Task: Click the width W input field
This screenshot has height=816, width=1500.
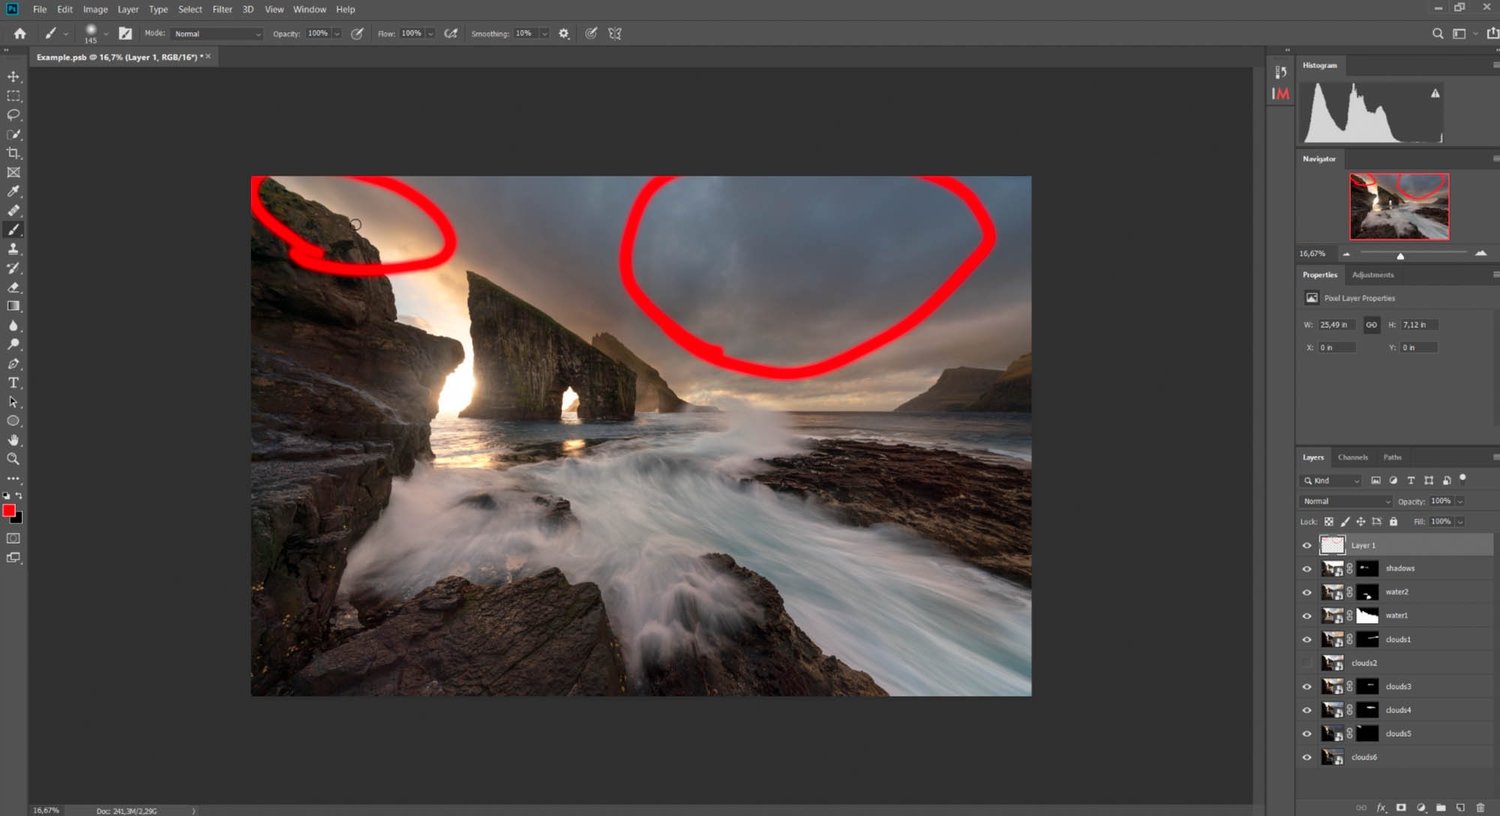Action: [1337, 324]
